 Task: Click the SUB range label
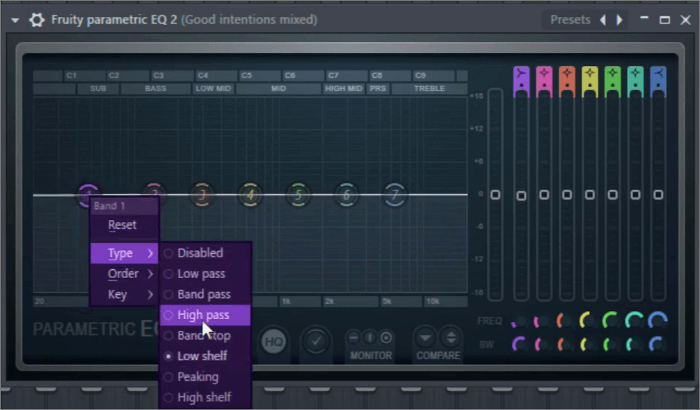pos(98,88)
